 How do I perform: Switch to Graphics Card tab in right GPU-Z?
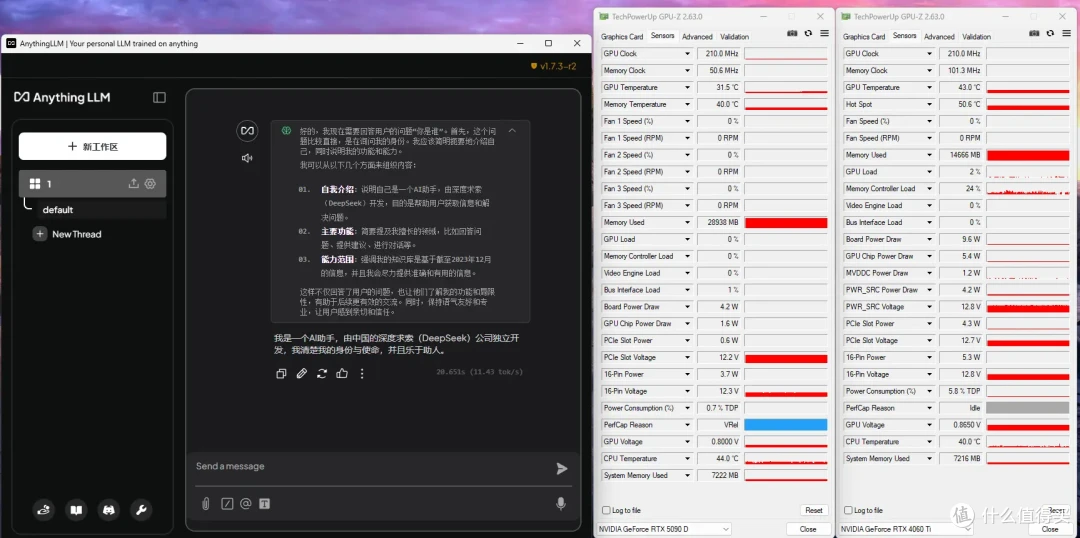click(x=864, y=37)
